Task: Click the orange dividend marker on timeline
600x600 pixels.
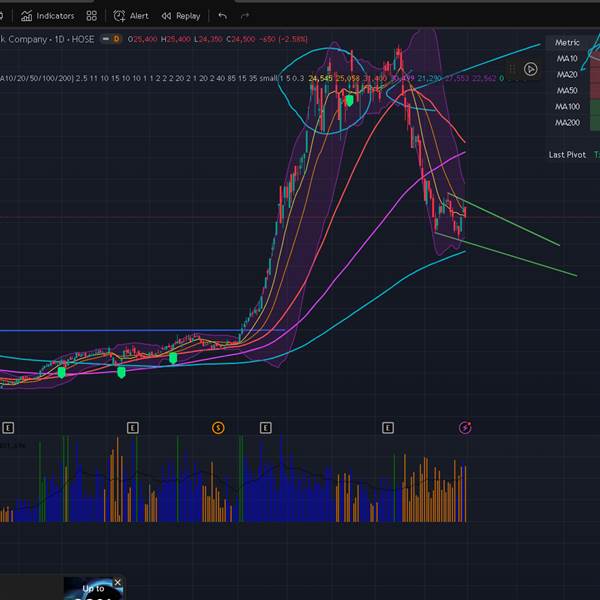Action: (x=218, y=428)
